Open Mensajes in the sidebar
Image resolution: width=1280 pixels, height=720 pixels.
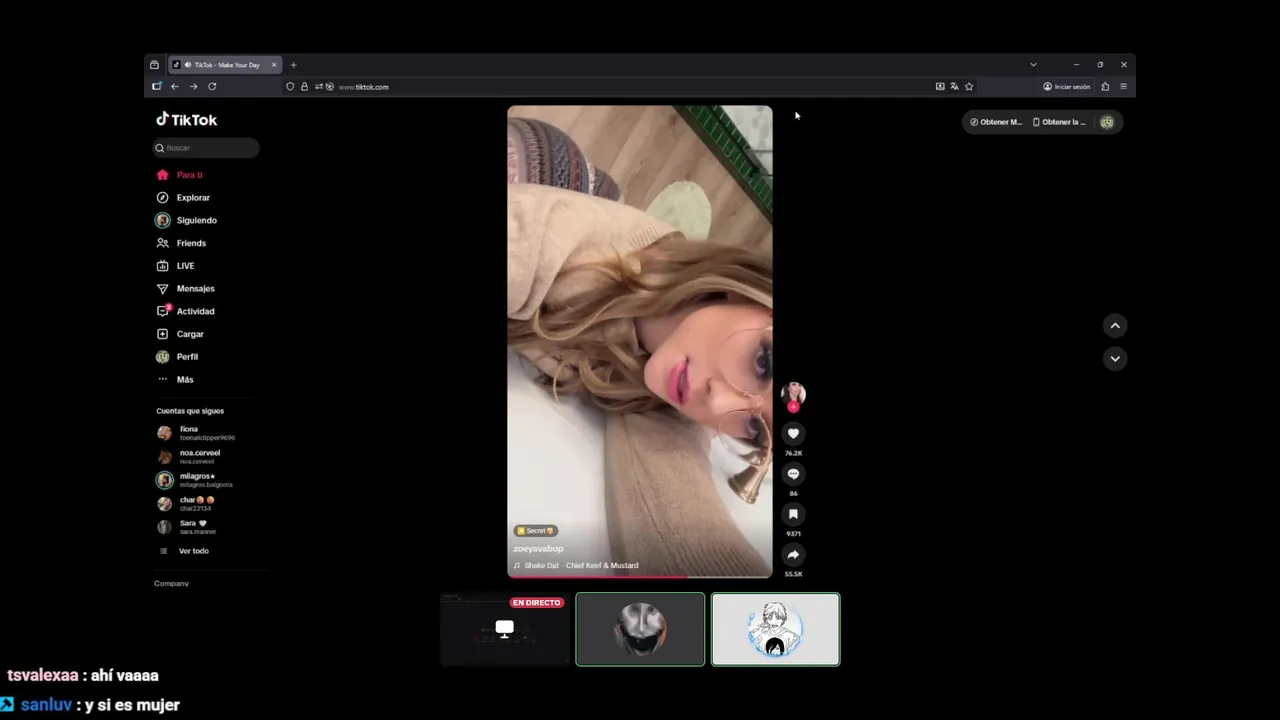195,289
